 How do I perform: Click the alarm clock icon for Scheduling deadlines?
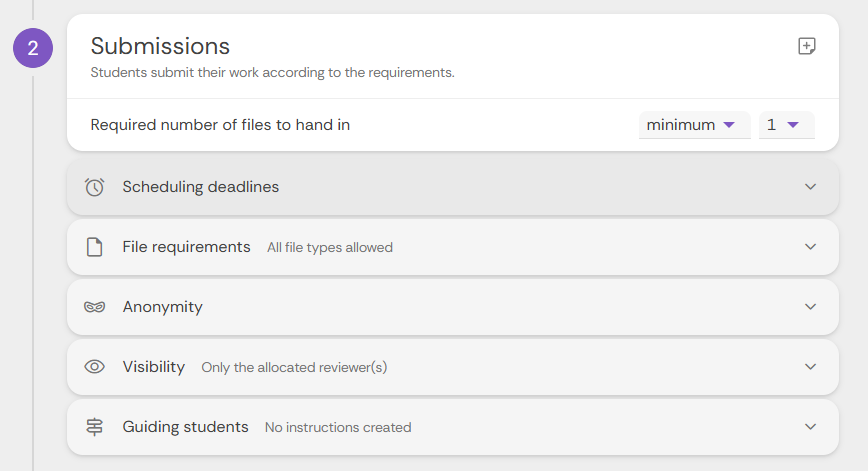click(x=95, y=187)
